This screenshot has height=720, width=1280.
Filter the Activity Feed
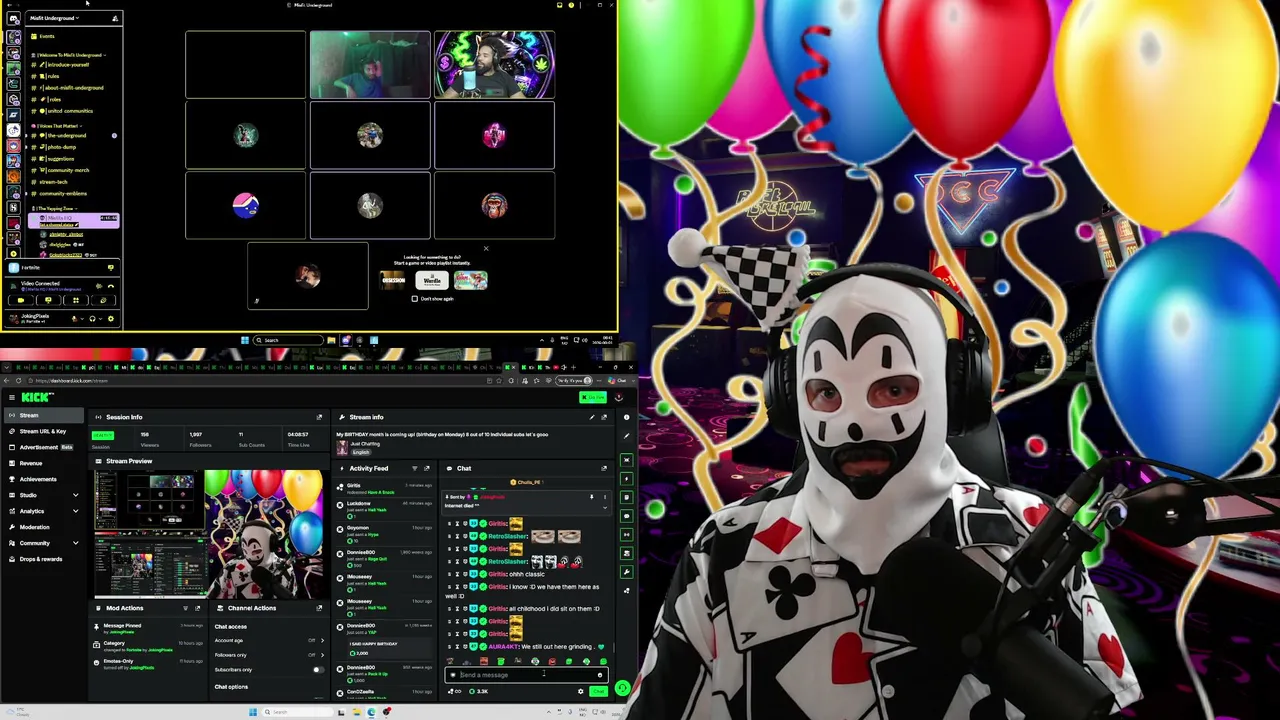click(x=414, y=468)
